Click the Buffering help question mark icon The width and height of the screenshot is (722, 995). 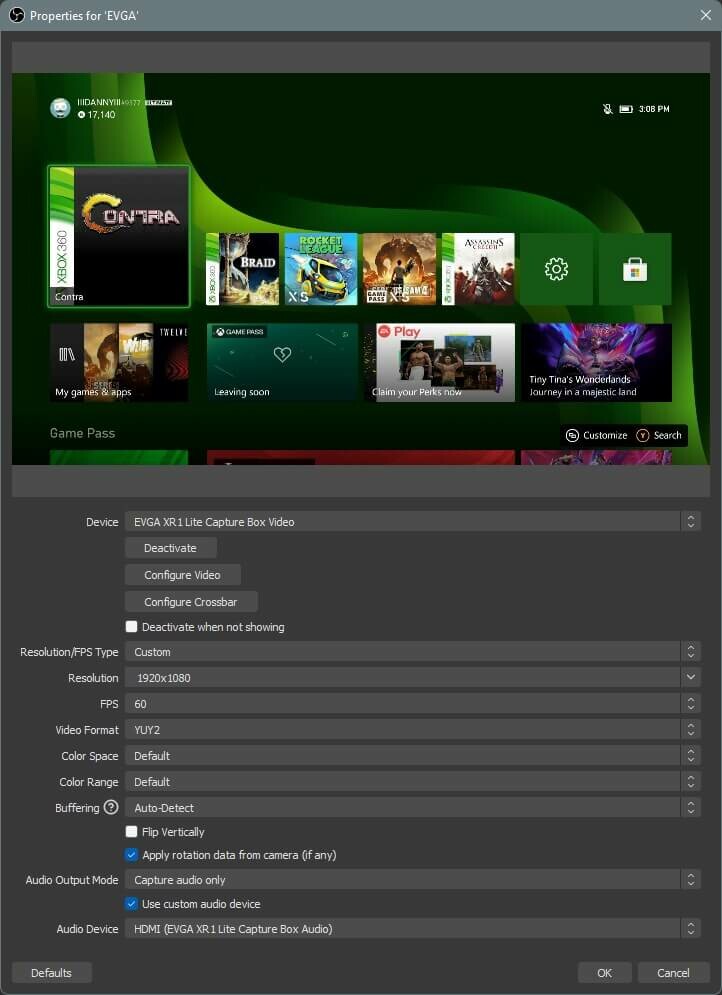click(111, 808)
